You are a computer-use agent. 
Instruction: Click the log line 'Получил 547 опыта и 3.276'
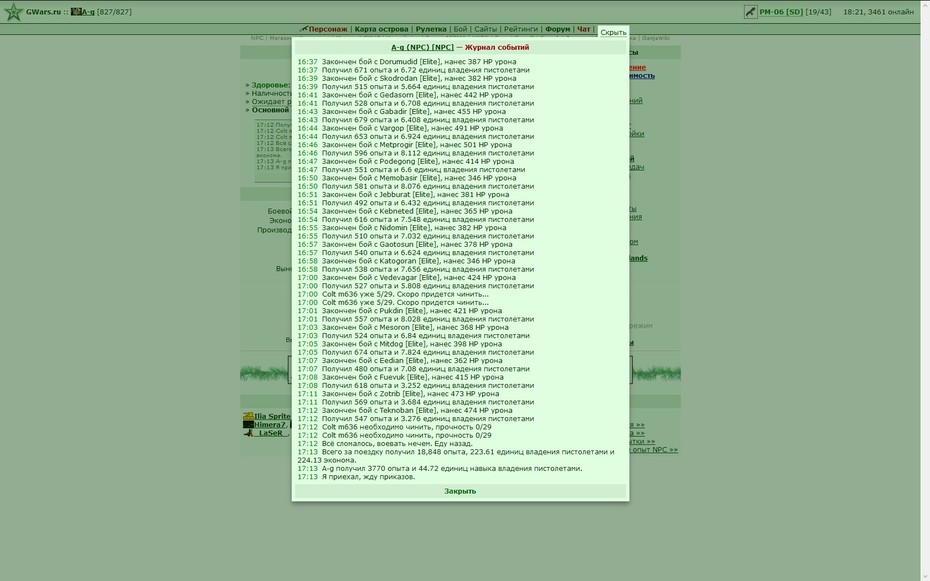point(416,419)
